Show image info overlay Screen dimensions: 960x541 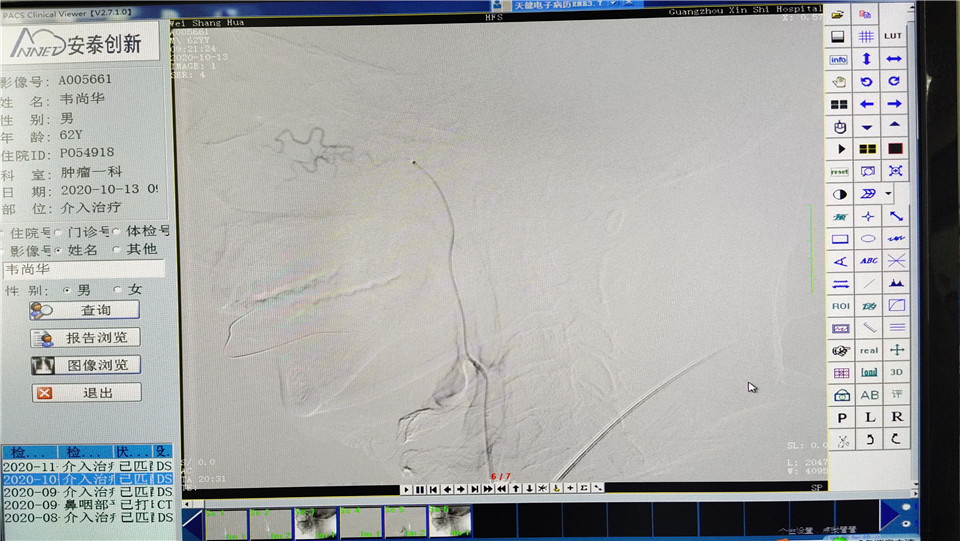coord(839,59)
